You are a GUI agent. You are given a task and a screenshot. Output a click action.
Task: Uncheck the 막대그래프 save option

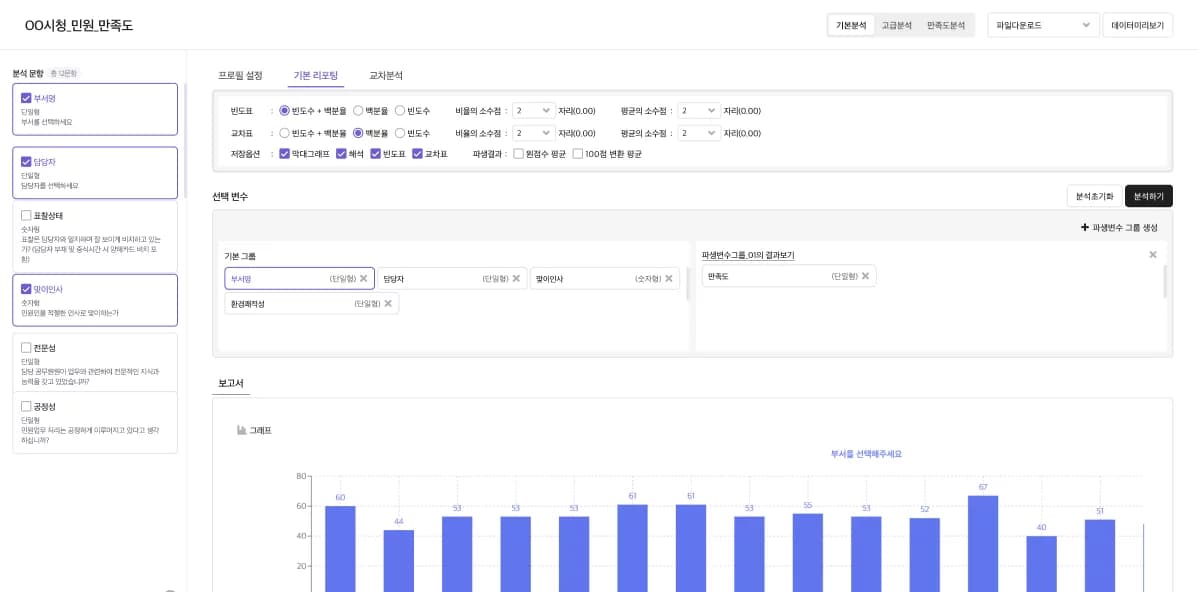[x=285, y=154]
